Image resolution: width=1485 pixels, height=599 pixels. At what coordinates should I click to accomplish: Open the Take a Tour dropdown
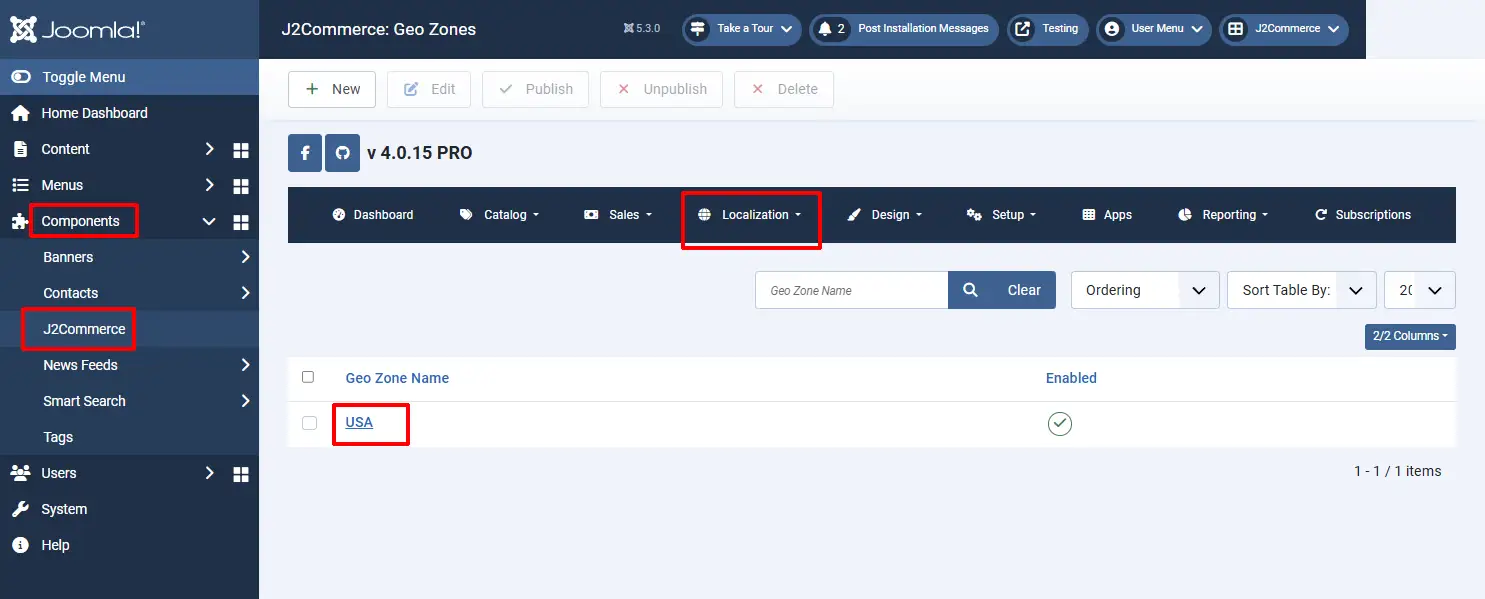(x=742, y=29)
